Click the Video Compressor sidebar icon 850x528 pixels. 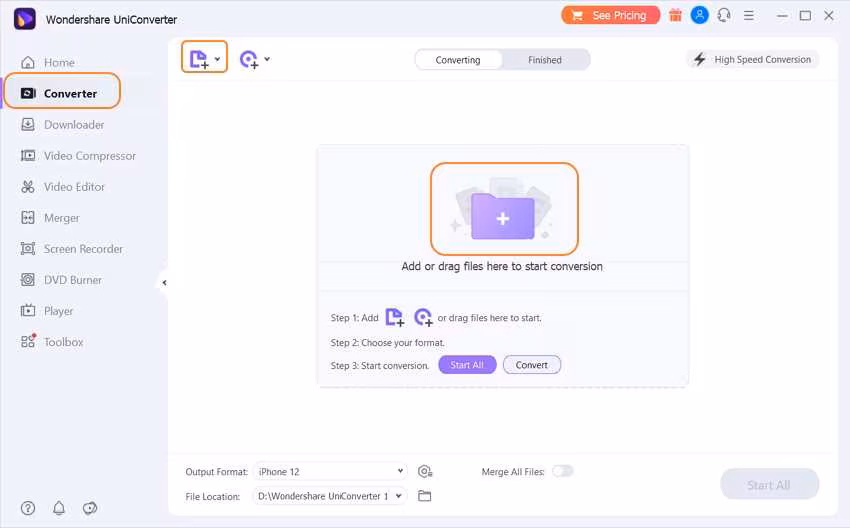[x=28, y=156]
